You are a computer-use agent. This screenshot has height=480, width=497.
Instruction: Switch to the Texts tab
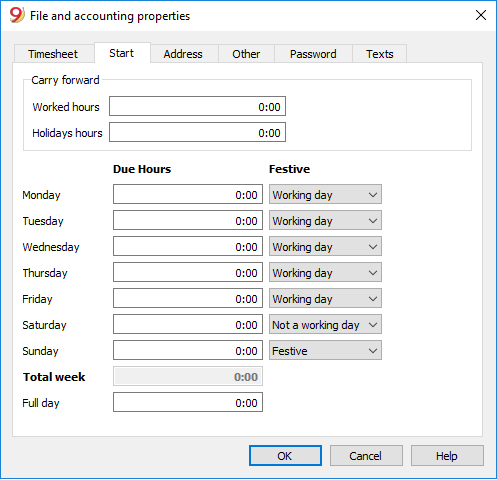(x=380, y=54)
